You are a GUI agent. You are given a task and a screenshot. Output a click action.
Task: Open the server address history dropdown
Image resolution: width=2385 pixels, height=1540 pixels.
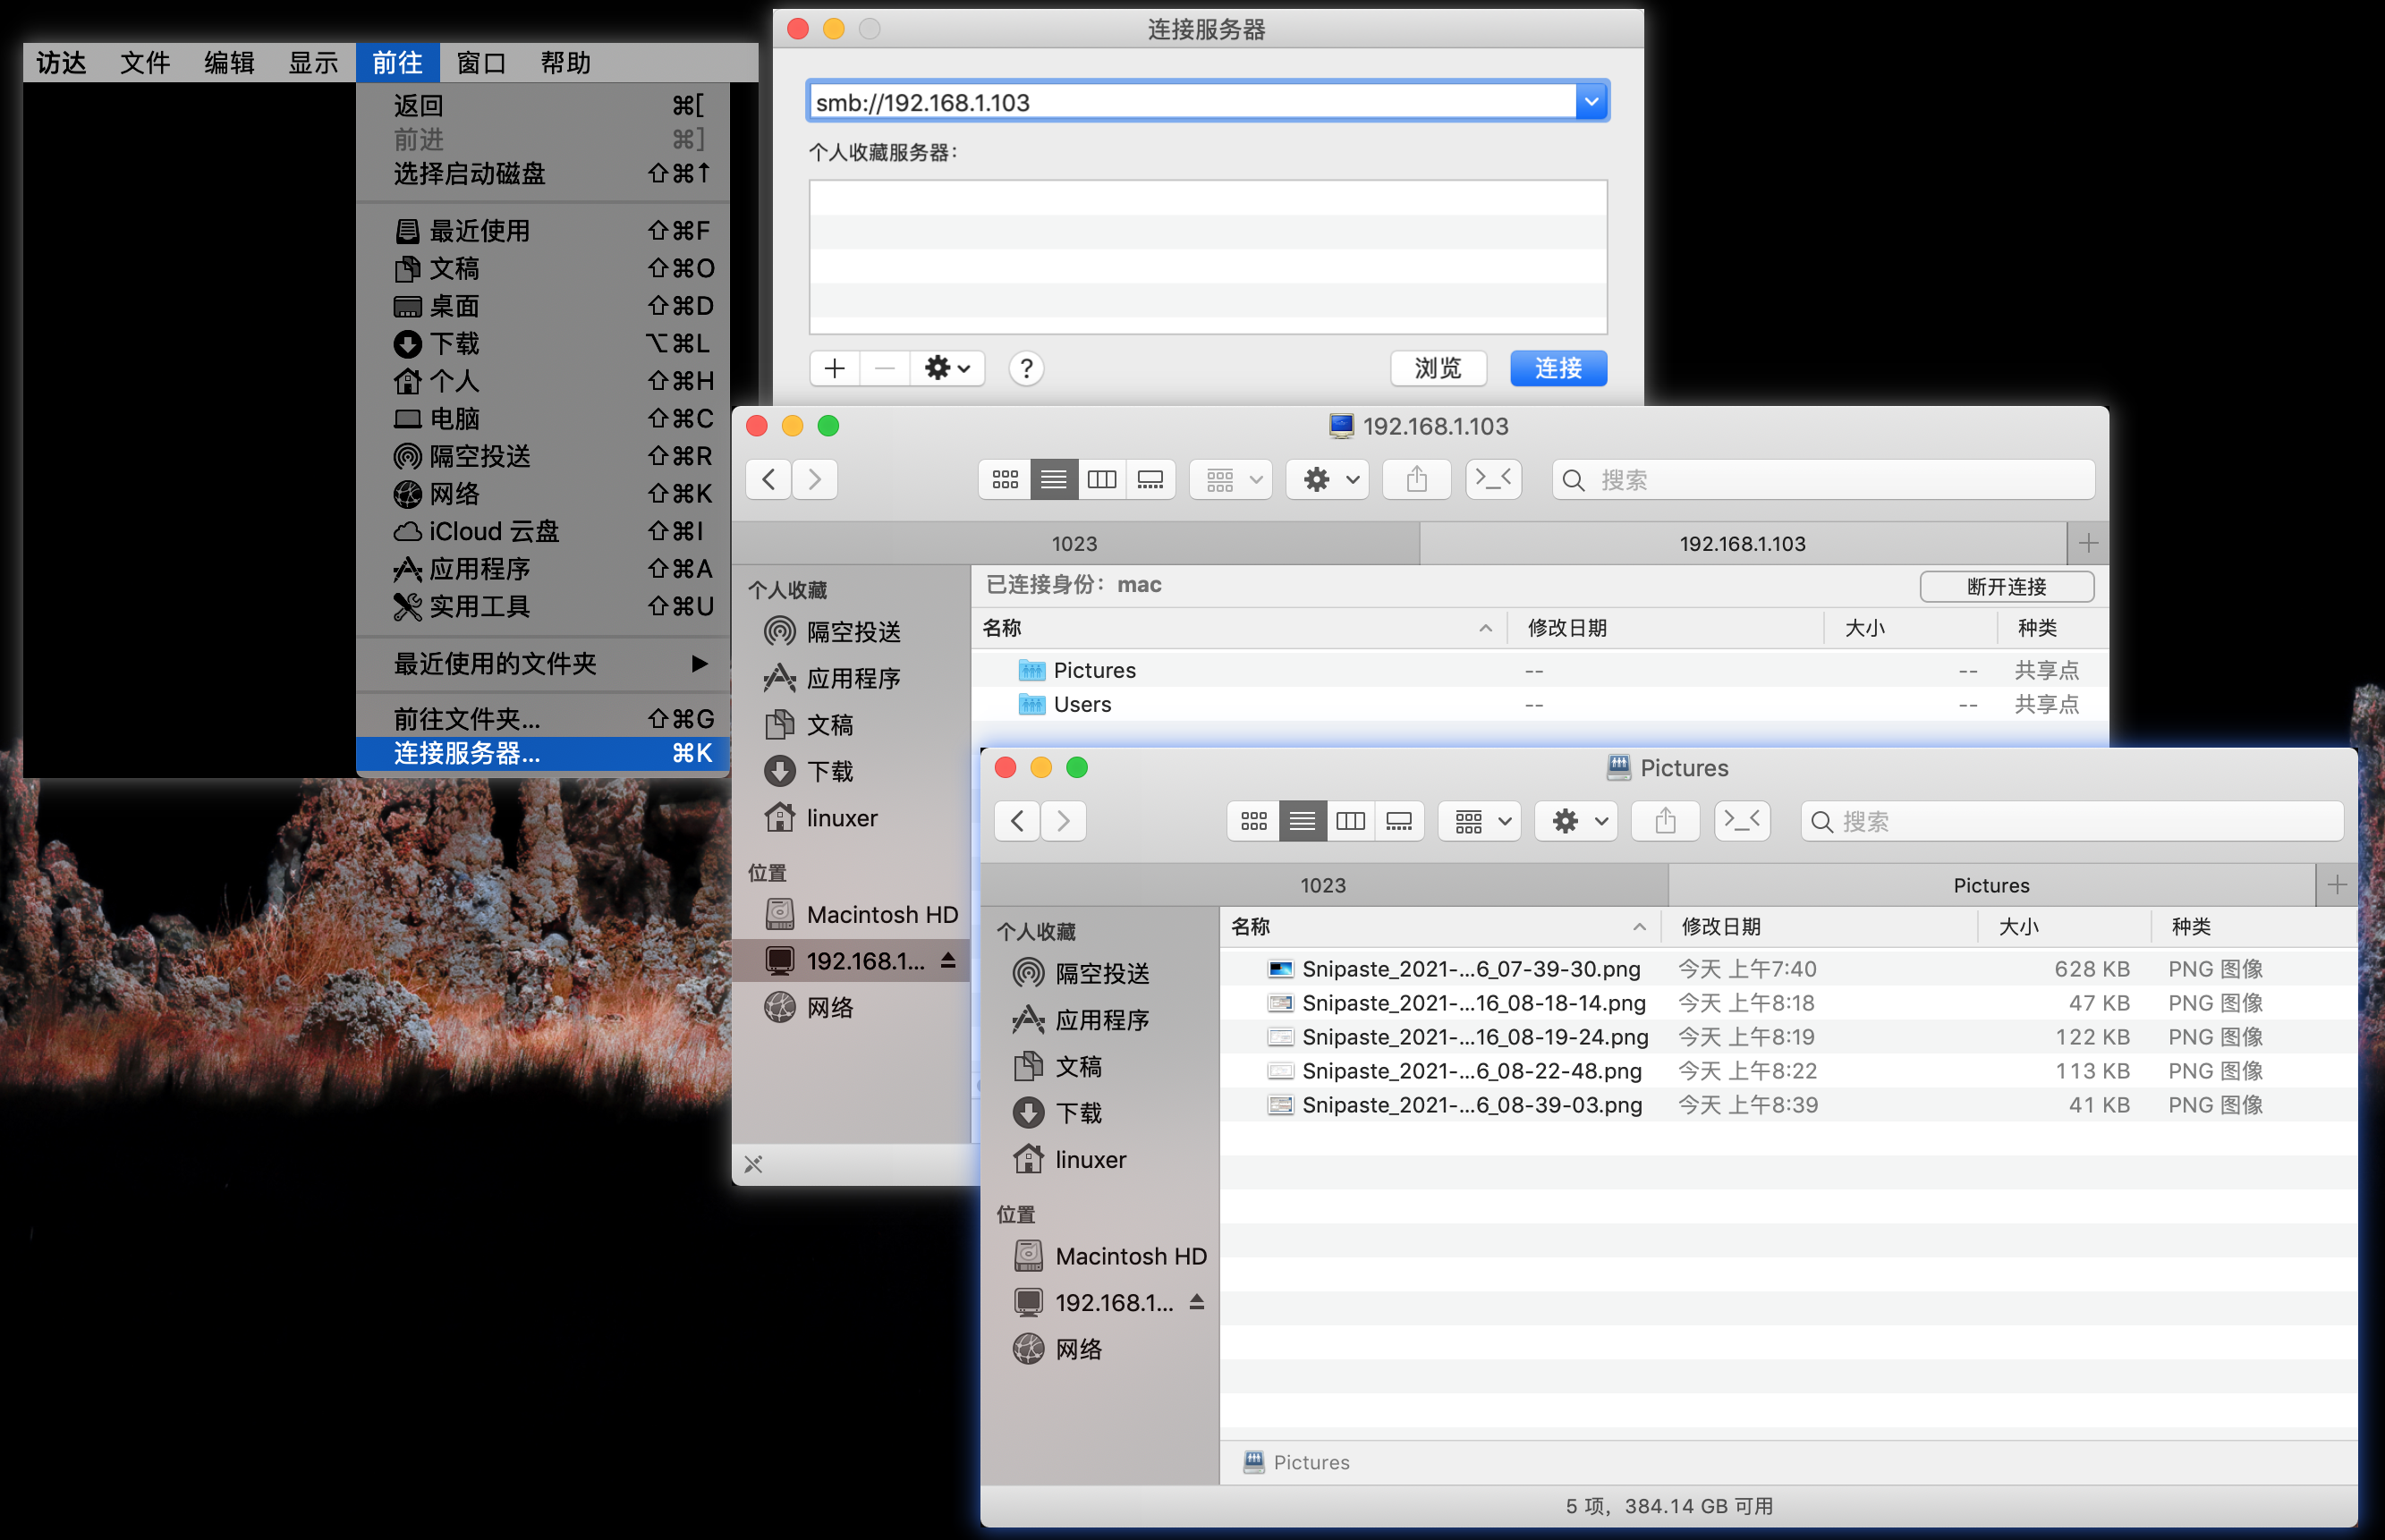(1590, 100)
